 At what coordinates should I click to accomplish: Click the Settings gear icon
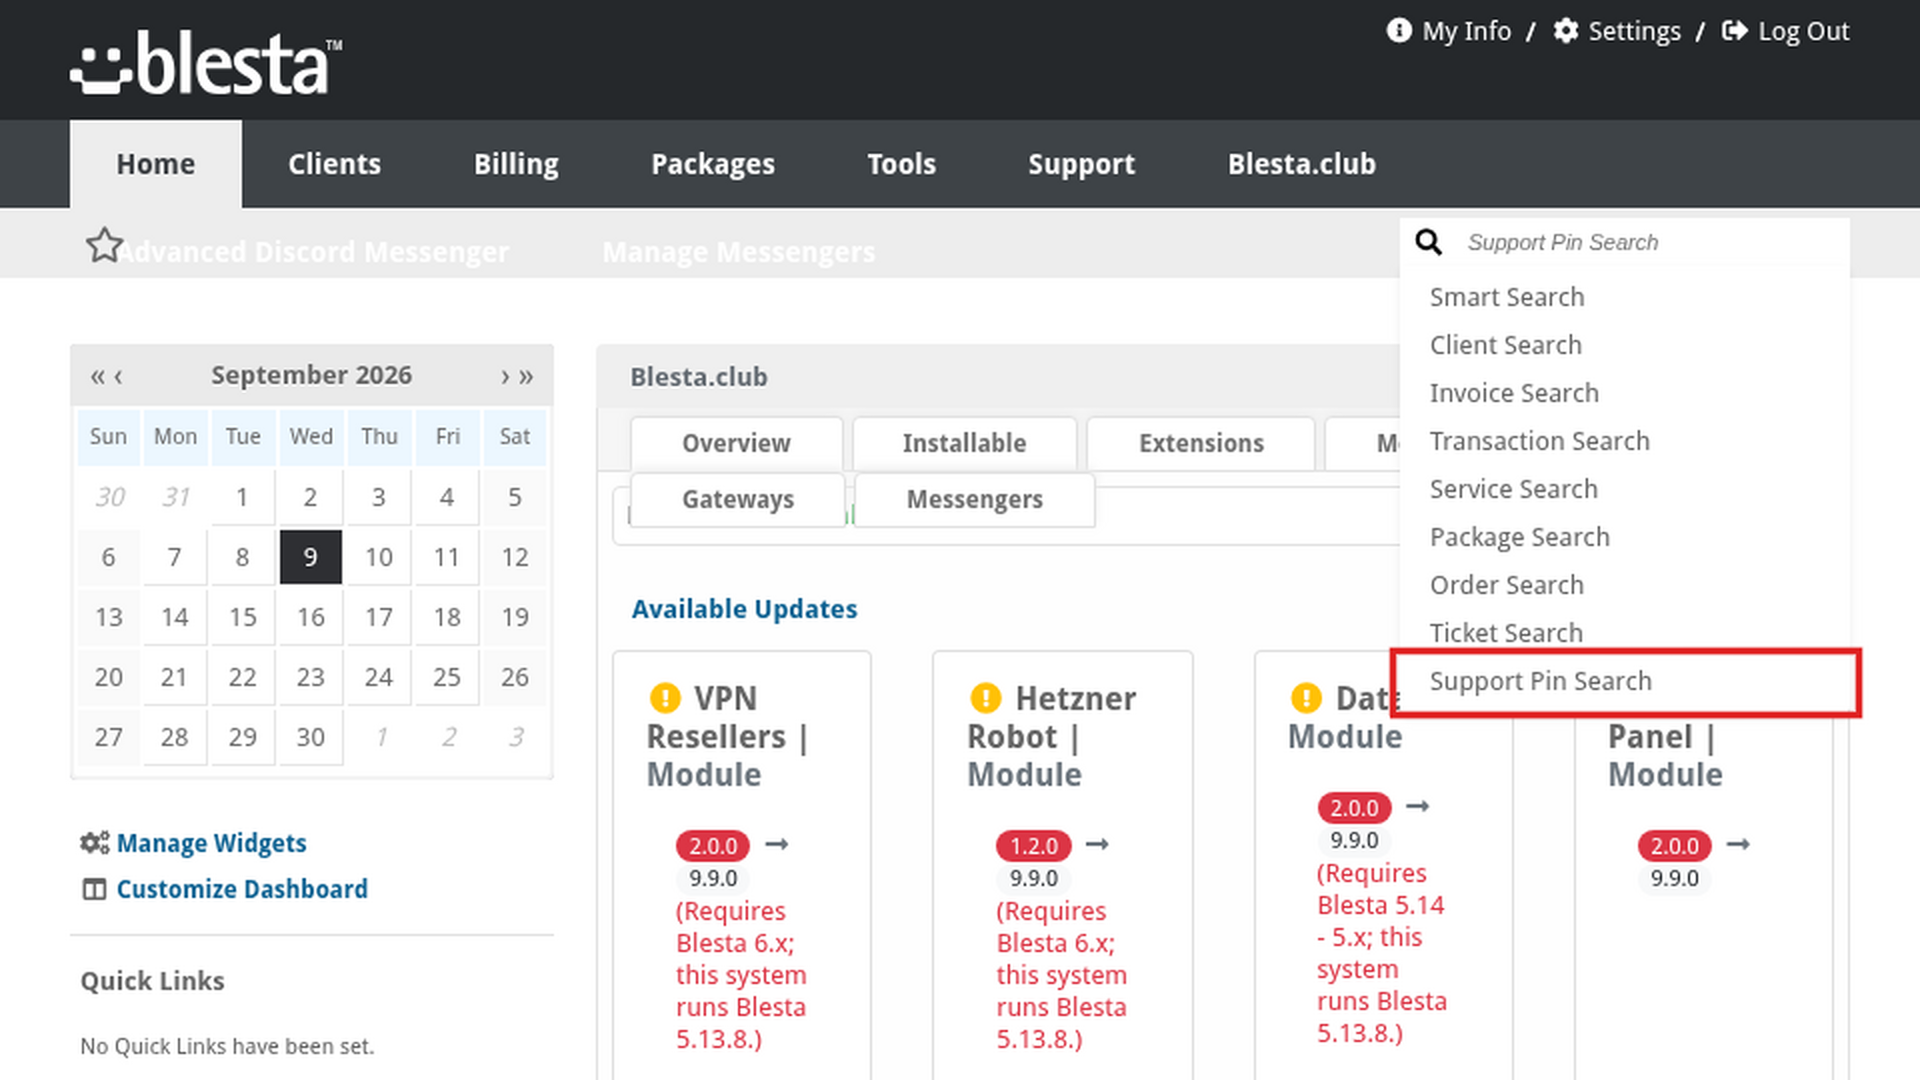click(1565, 31)
